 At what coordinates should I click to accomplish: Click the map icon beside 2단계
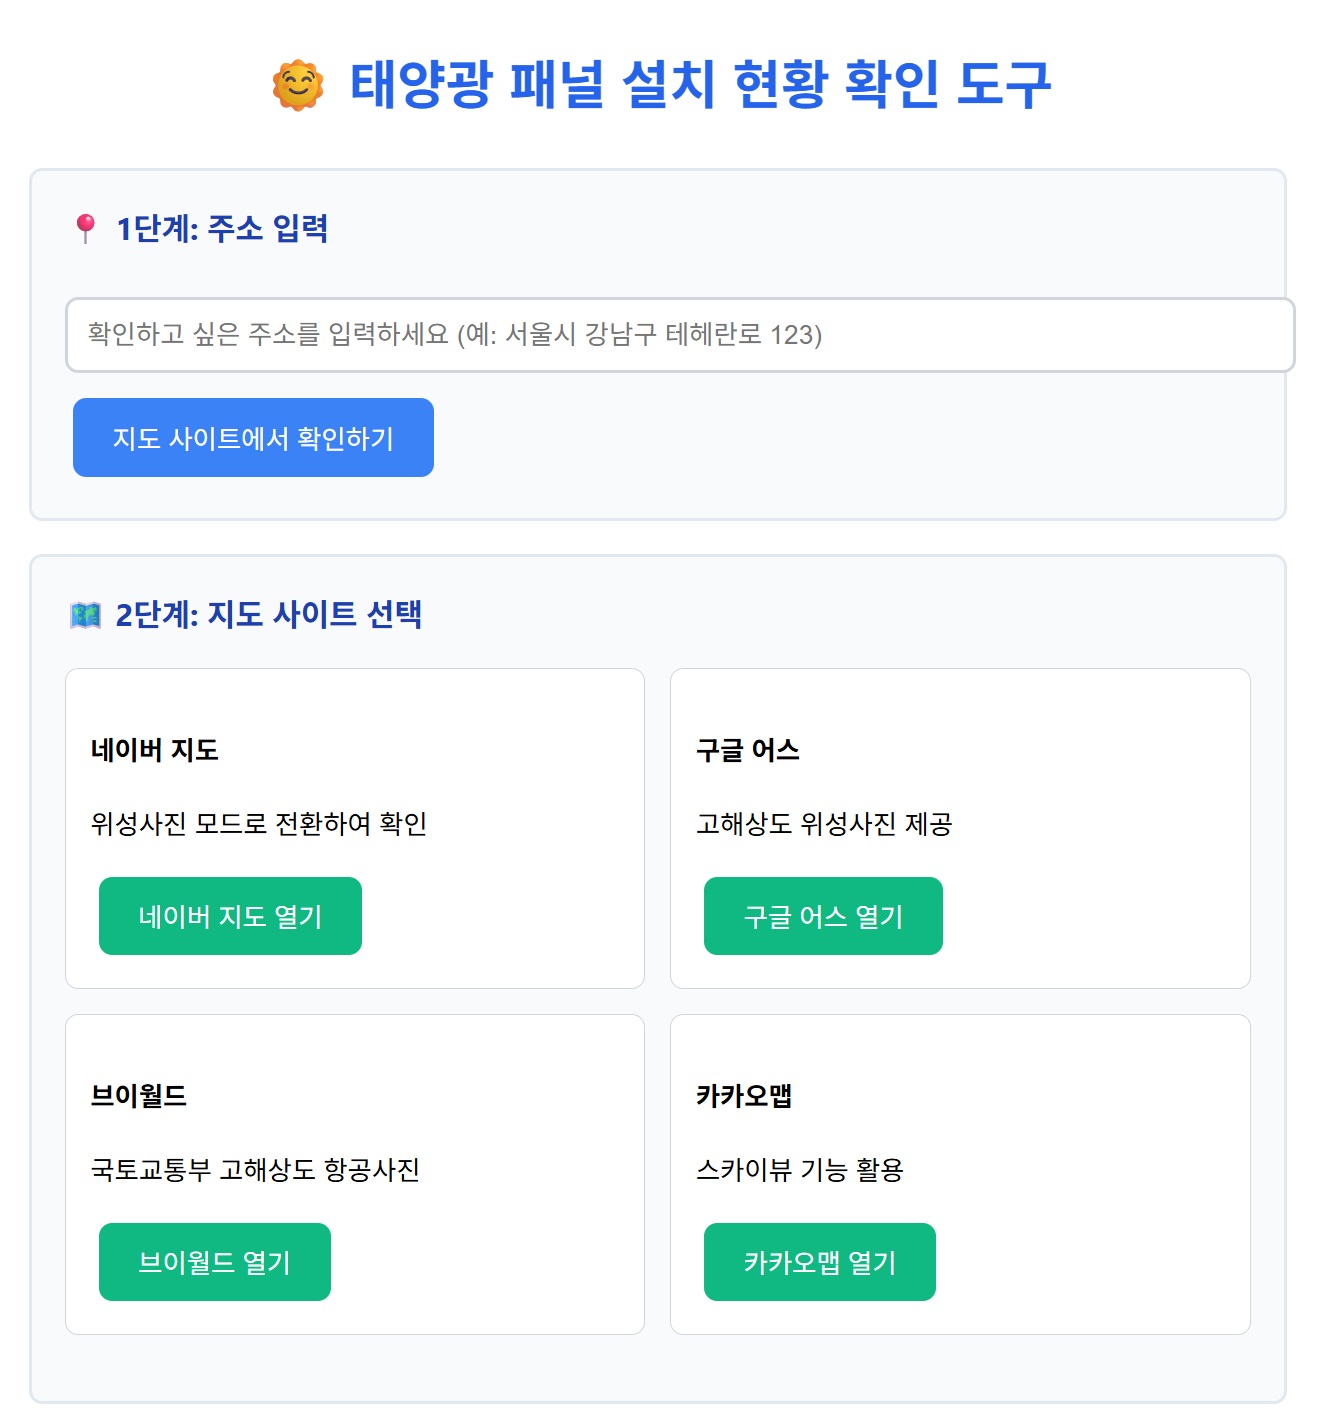click(x=86, y=614)
